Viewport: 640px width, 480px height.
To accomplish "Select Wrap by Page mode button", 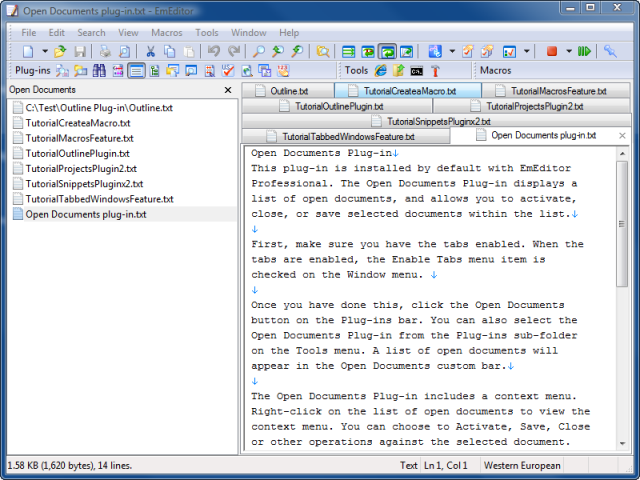I will pyautogui.click(x=407, y=51).
